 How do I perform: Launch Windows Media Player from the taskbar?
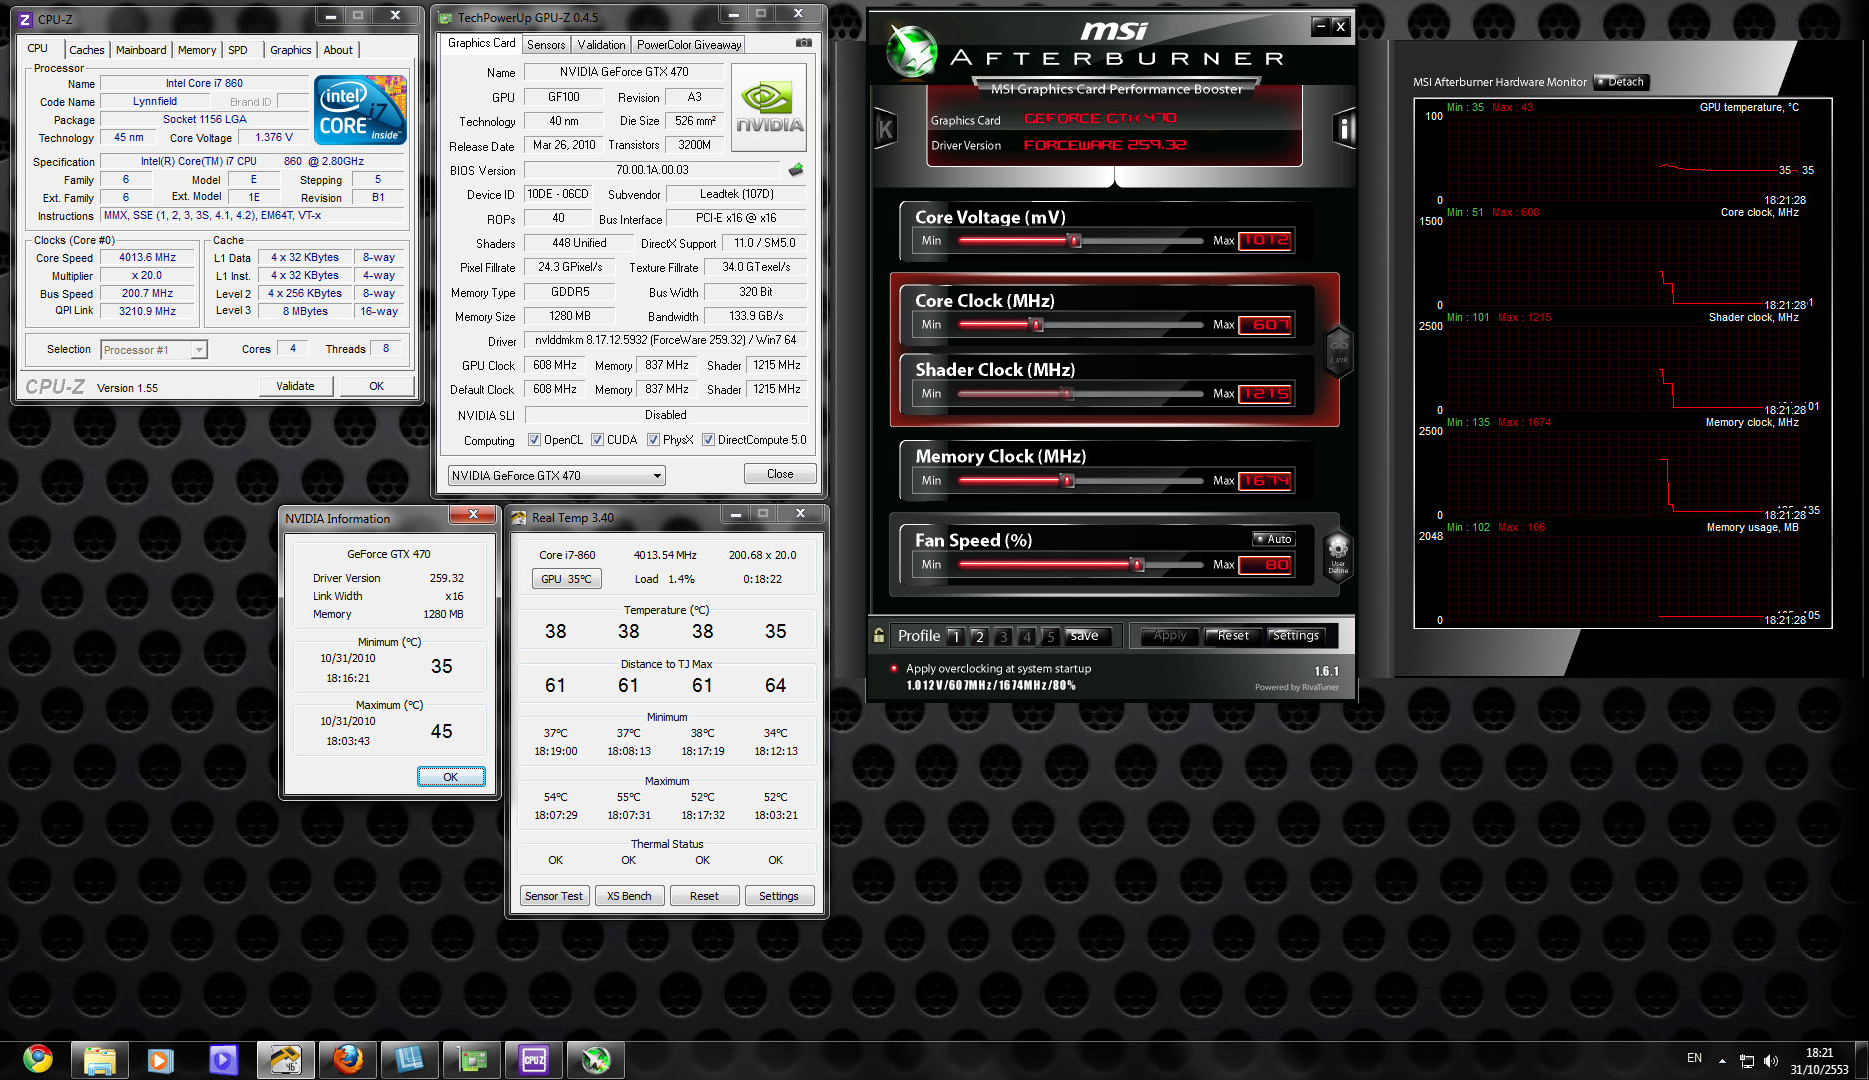[160, 1059]
